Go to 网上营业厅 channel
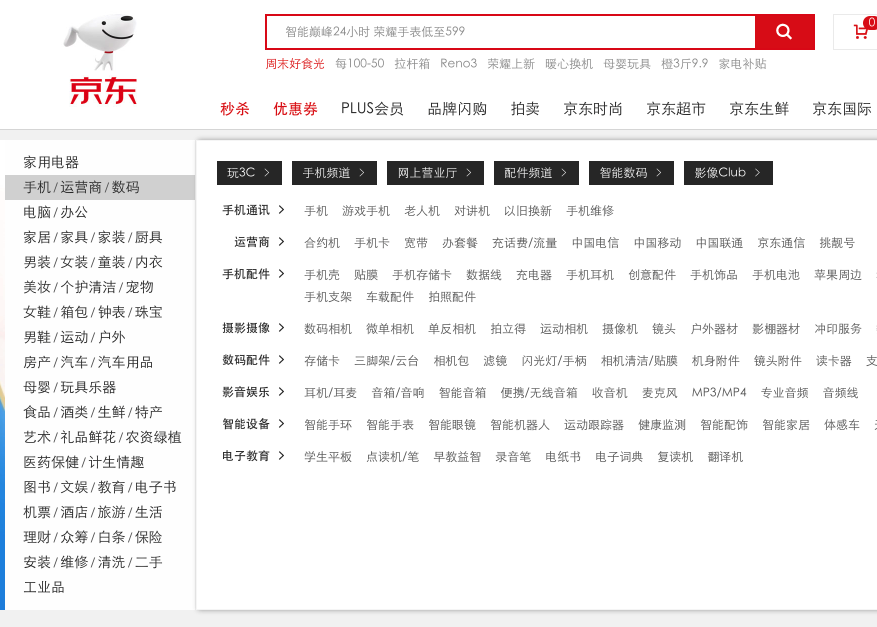Viewport: 877px width, 627px height. click(x=435, y=173)
